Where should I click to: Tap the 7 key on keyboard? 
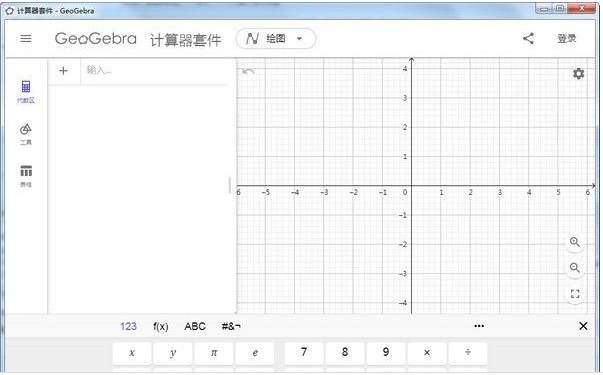coord(304,353)
